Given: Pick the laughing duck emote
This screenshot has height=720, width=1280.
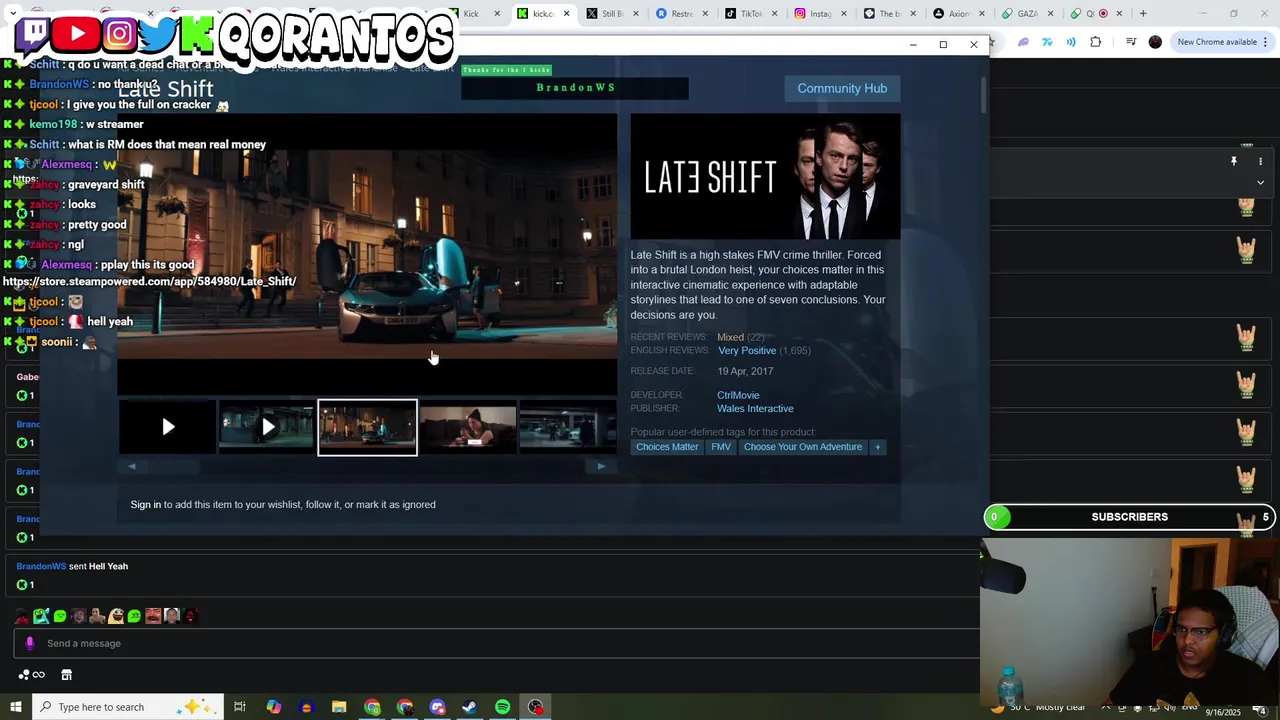Looking at the screenshot, I should [x=116, y=616].
